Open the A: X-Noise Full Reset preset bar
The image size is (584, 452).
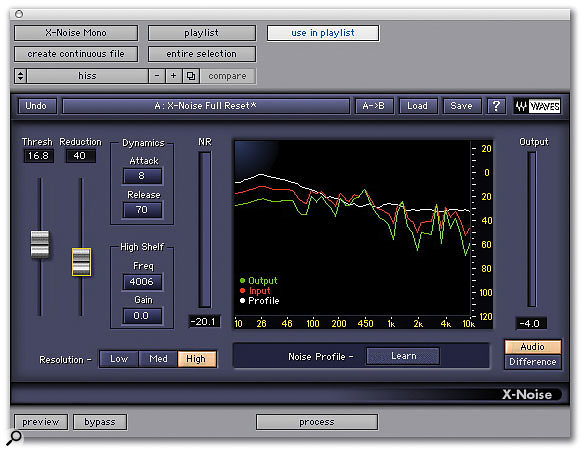coord(206,106)
